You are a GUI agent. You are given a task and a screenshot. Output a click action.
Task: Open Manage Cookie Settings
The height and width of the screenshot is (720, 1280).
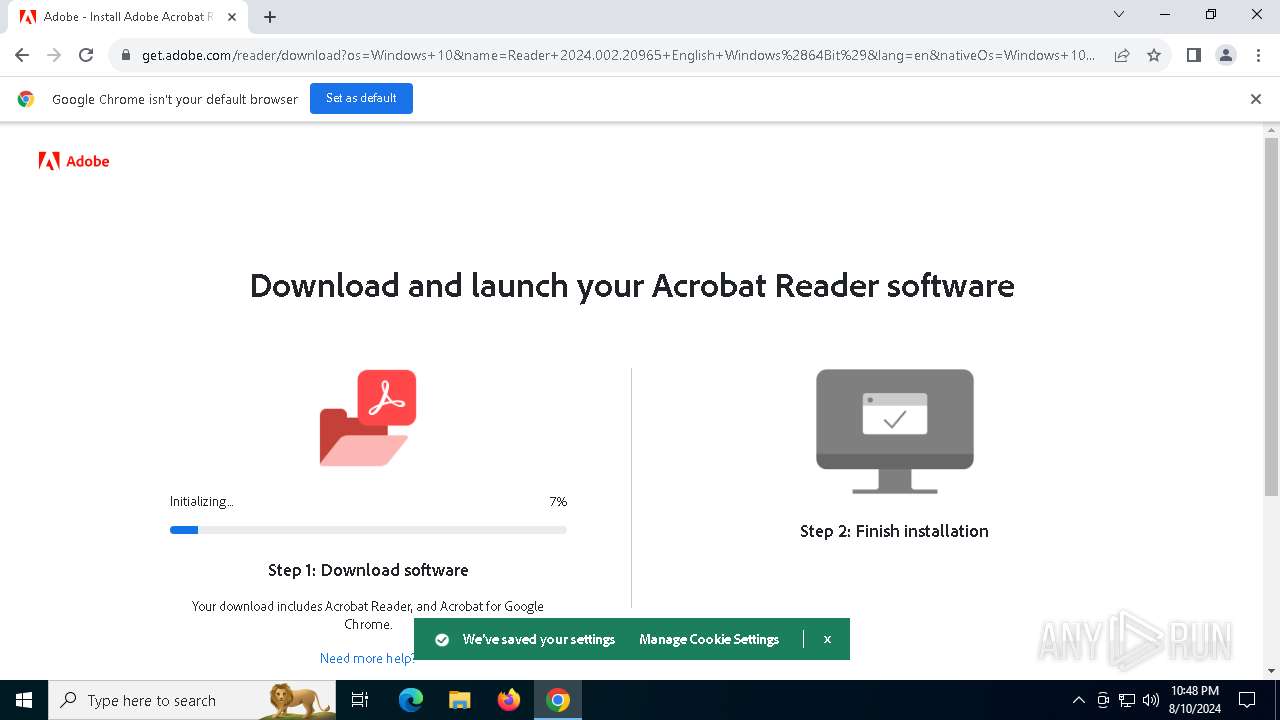(x=709, y=639)
